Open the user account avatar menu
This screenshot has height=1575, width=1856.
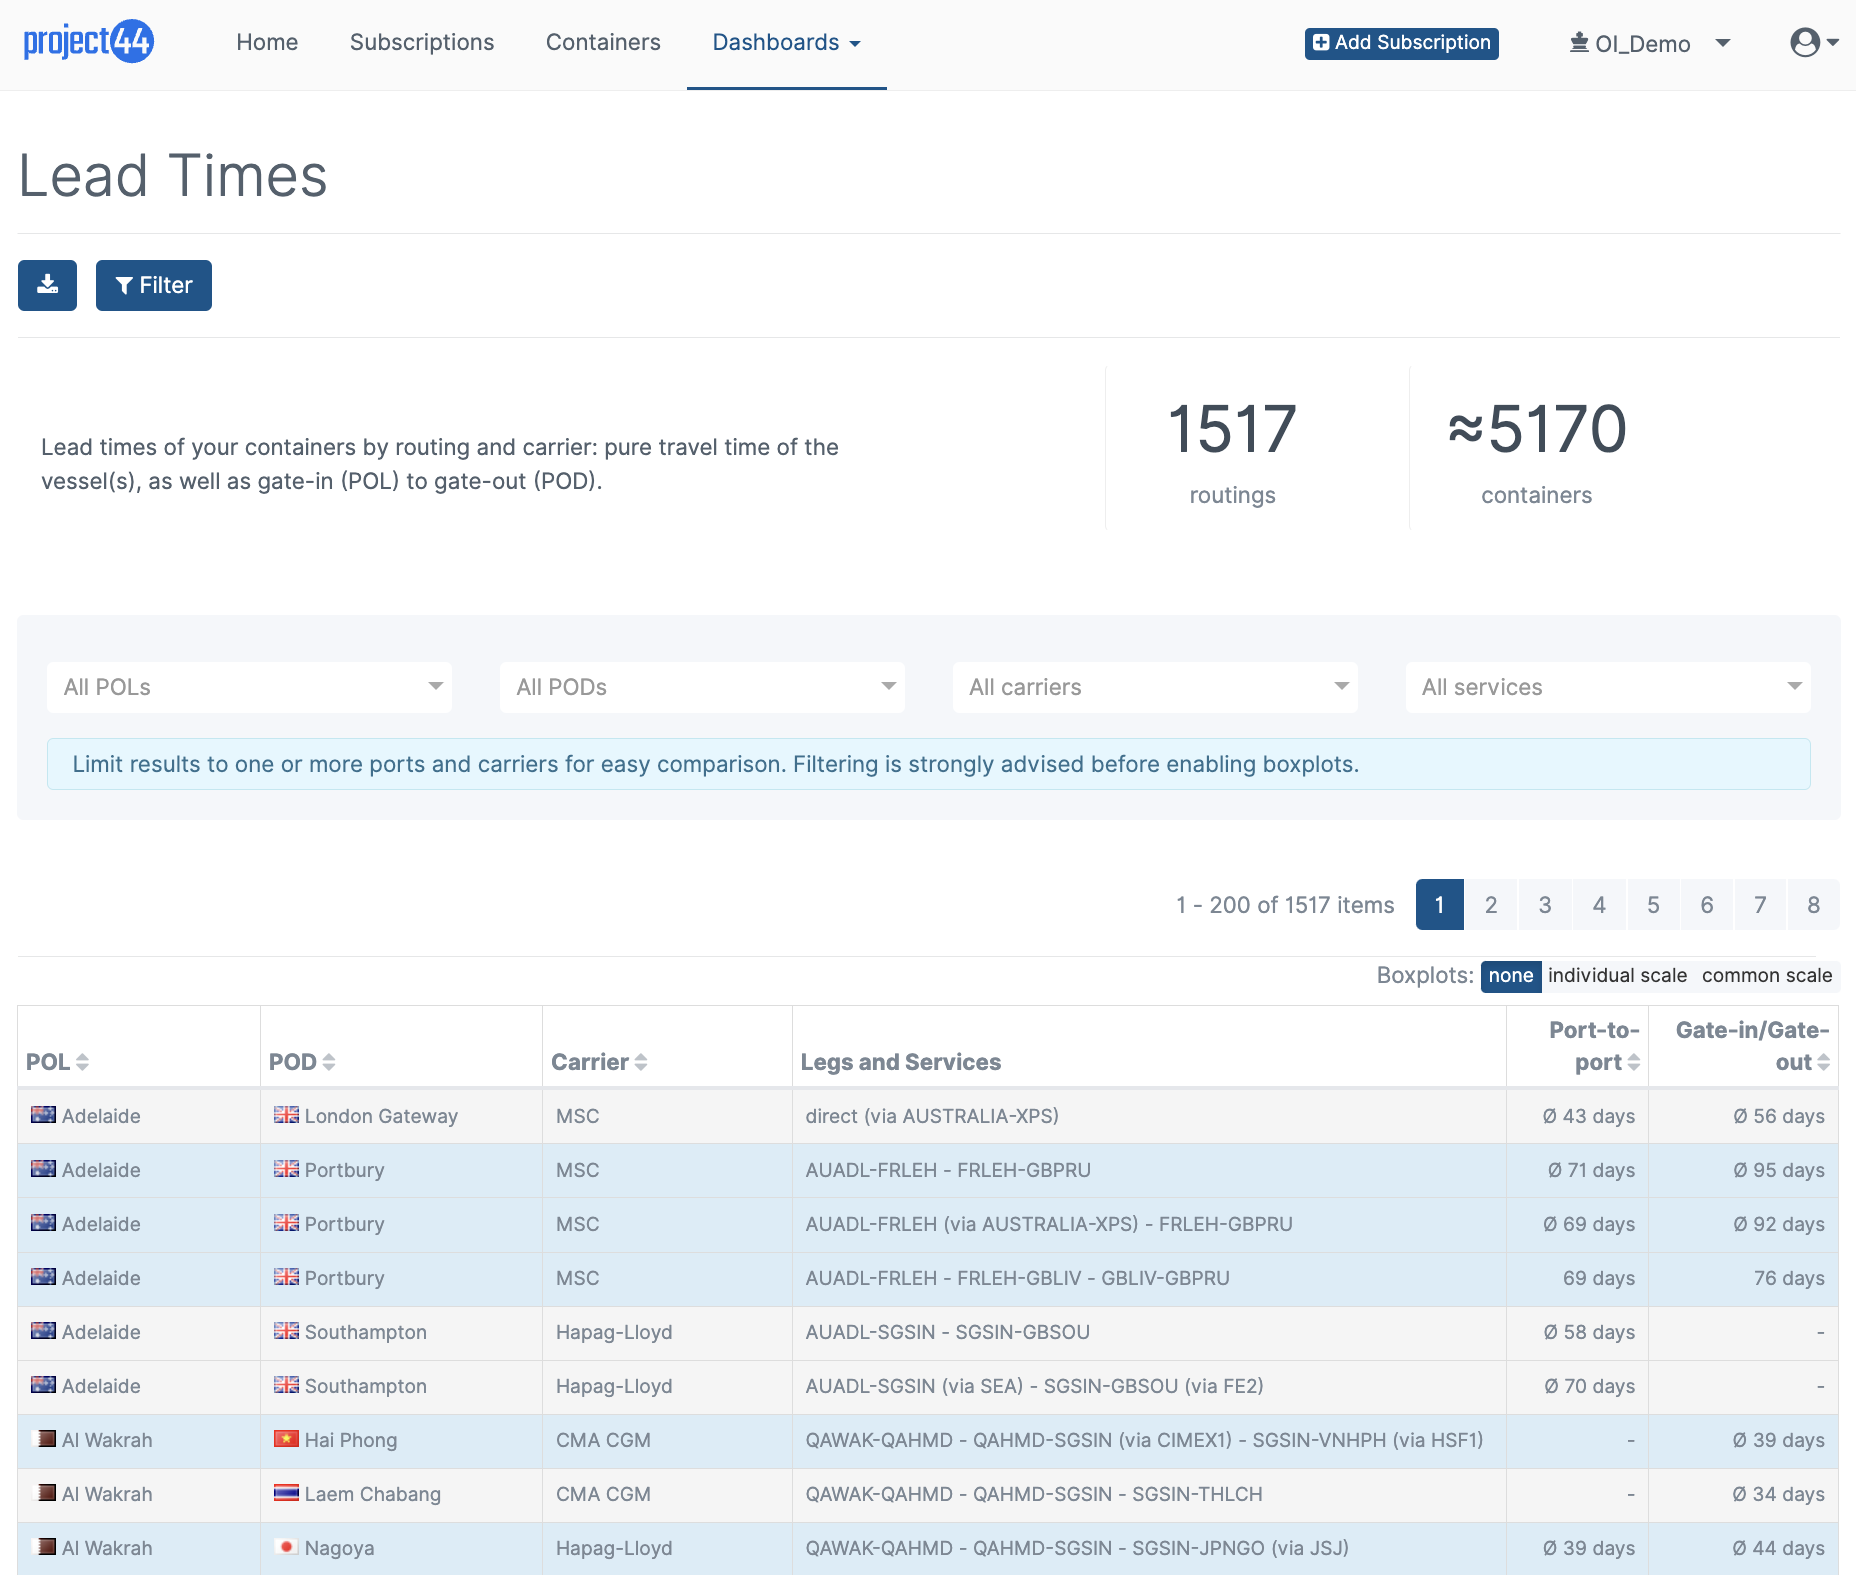coord(1814,42)
